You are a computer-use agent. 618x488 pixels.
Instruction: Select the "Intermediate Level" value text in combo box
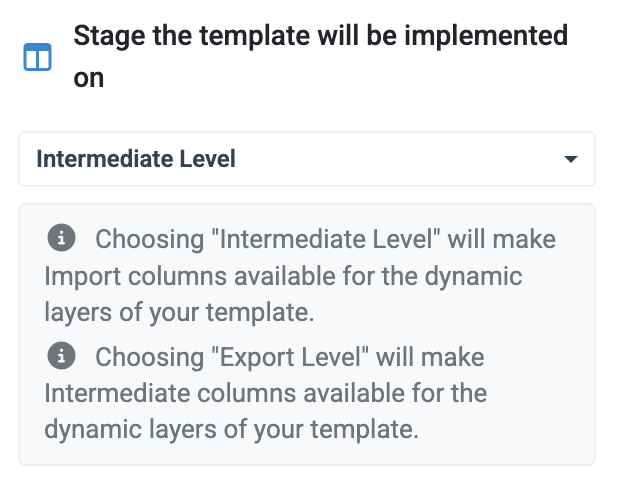136,159
